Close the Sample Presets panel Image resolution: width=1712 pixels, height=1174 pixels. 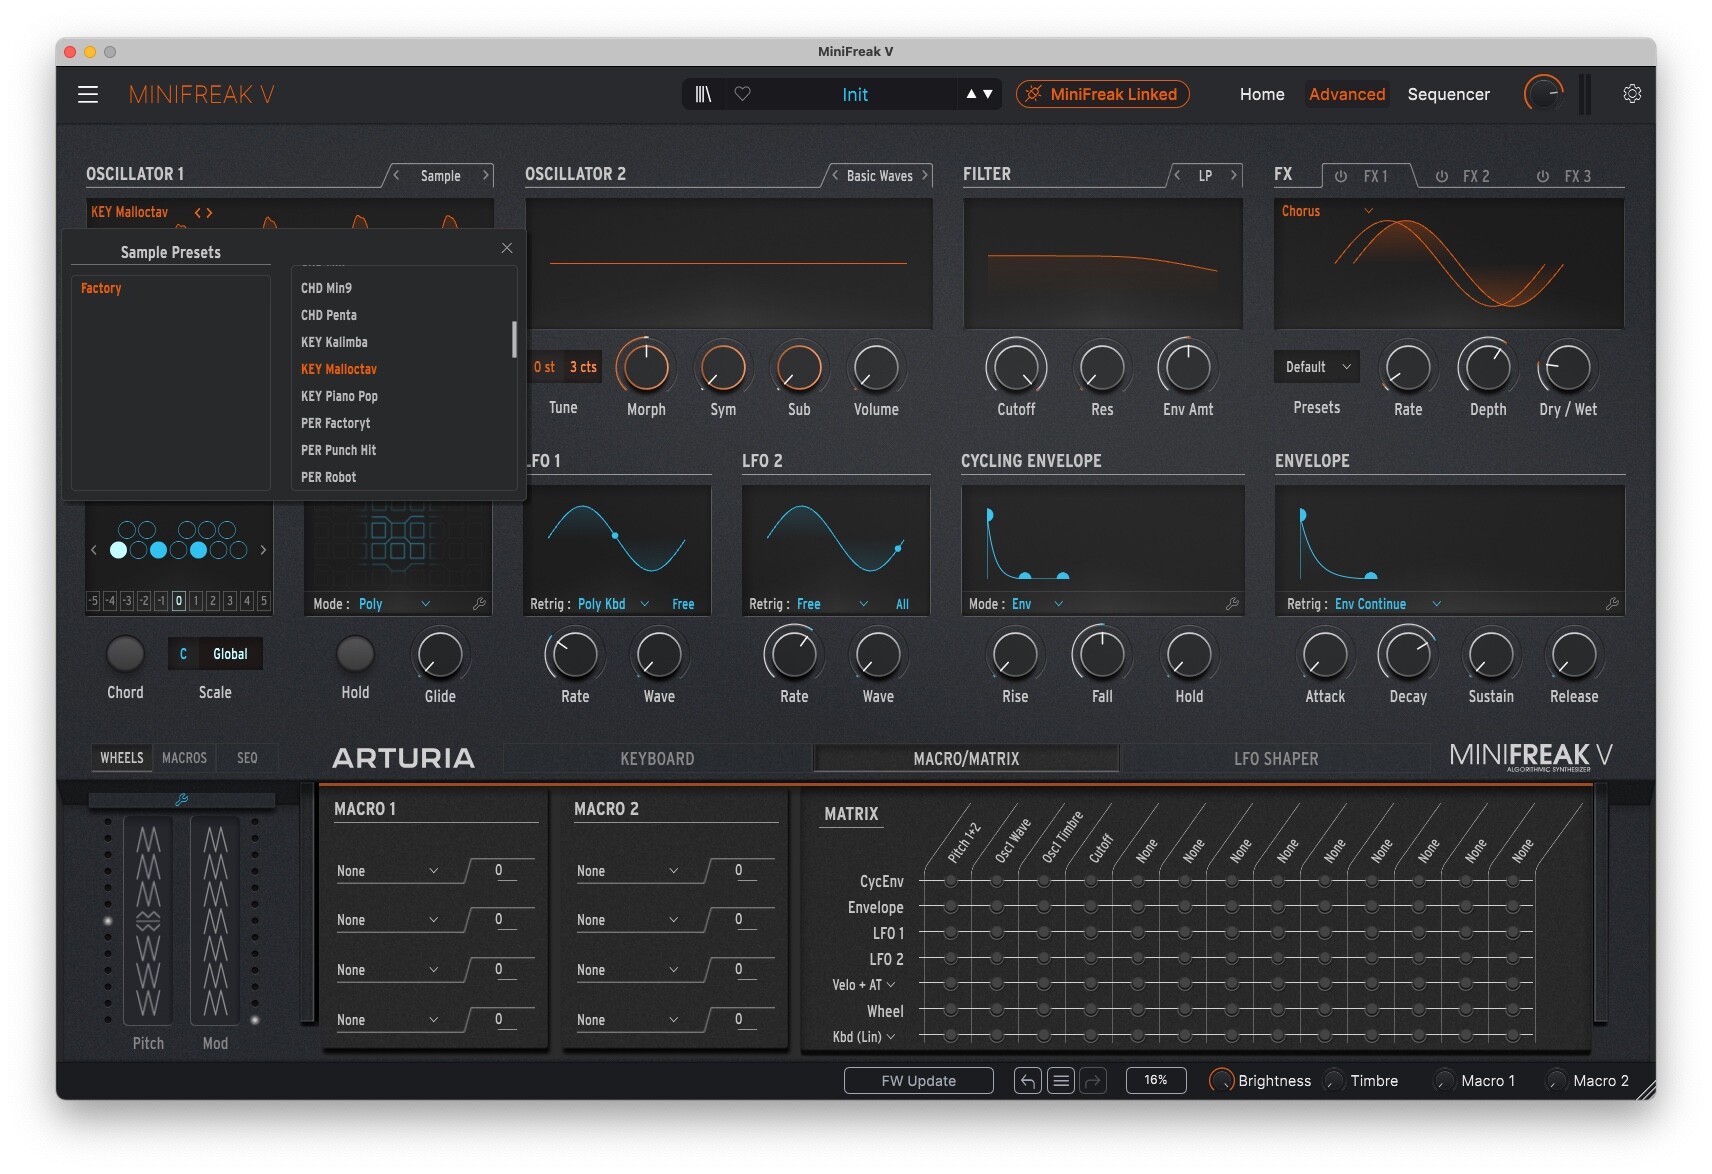coord(507,248)
